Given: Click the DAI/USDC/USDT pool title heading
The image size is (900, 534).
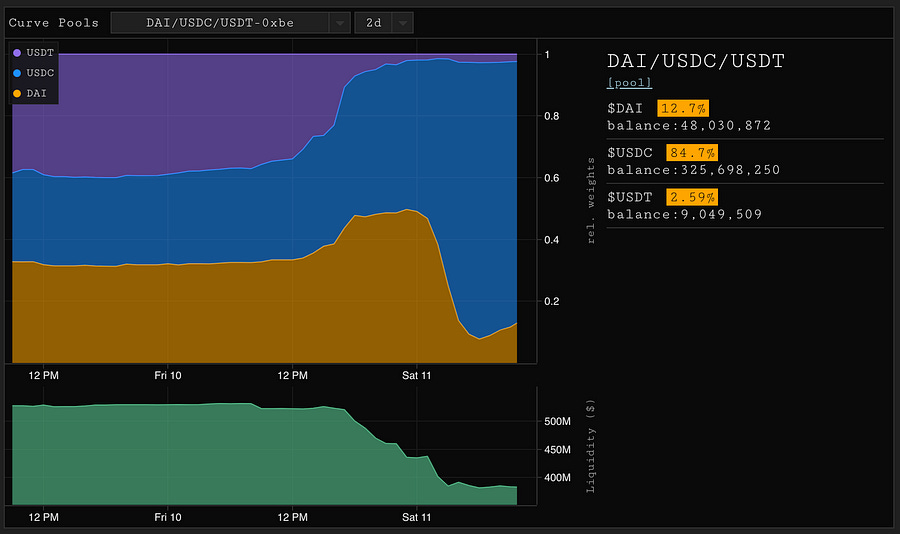Looking at the screenshot, I should [x=696, y=61].
